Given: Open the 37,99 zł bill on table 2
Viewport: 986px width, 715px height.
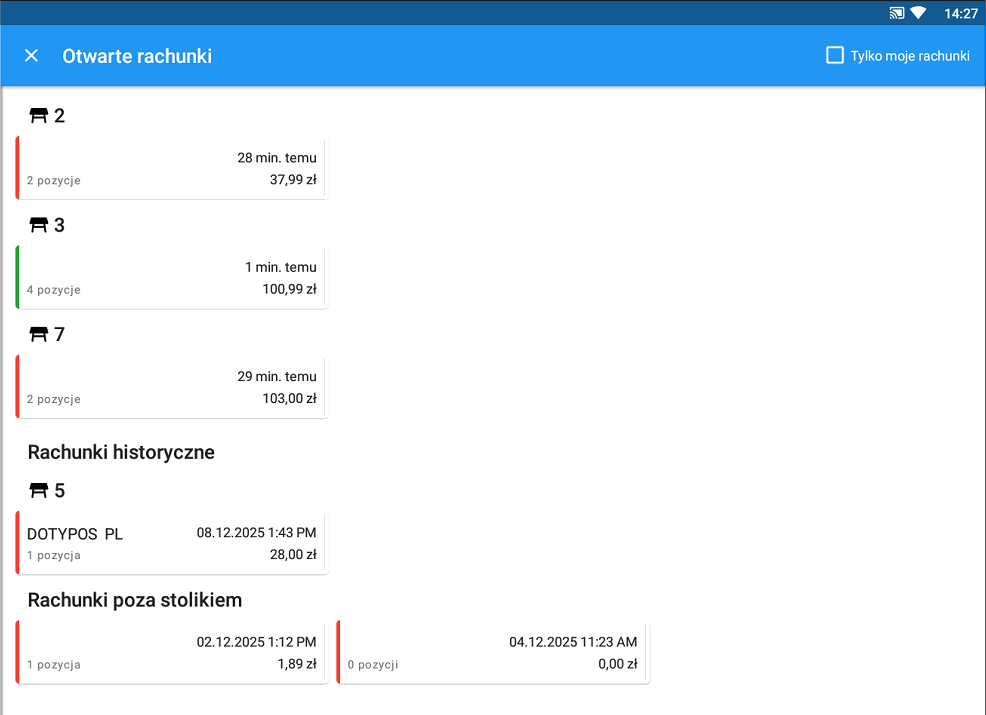Looking at the screenshot, I should tap(172, 169).
